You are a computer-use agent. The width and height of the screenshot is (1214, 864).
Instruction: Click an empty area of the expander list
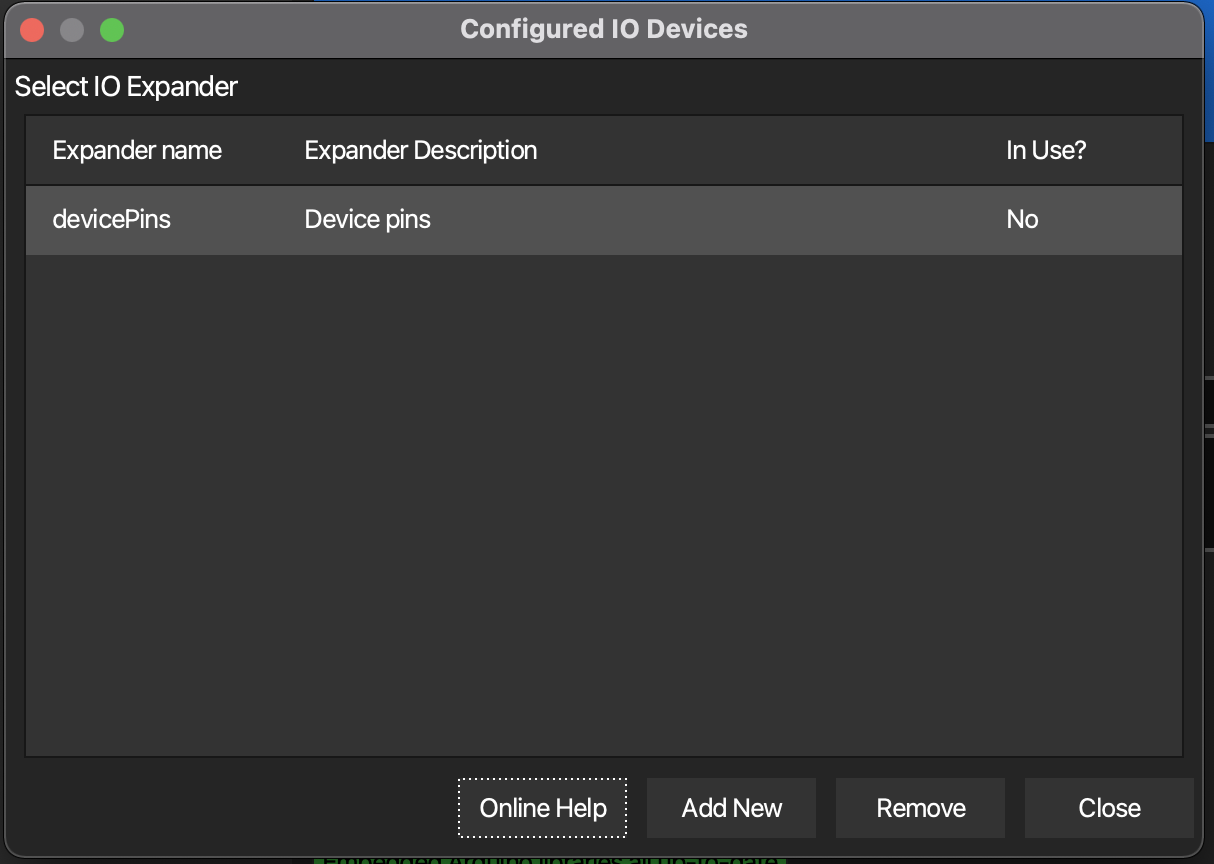pyautogui.click(x=600, y=500)
